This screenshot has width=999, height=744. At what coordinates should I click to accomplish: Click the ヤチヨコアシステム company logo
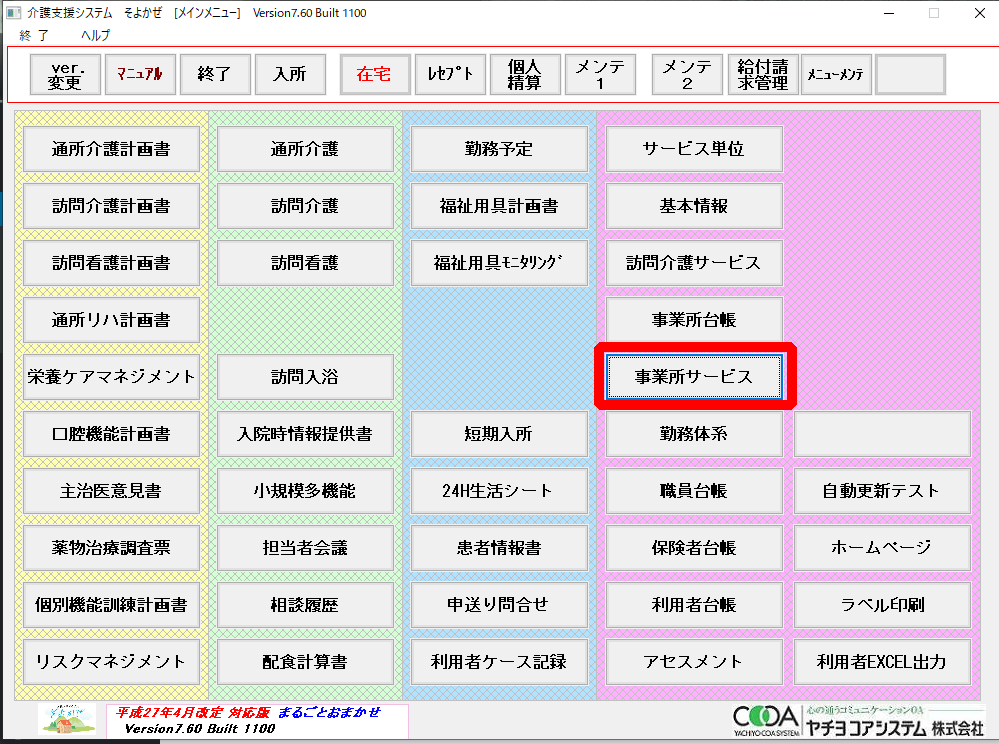coord(856,721)
